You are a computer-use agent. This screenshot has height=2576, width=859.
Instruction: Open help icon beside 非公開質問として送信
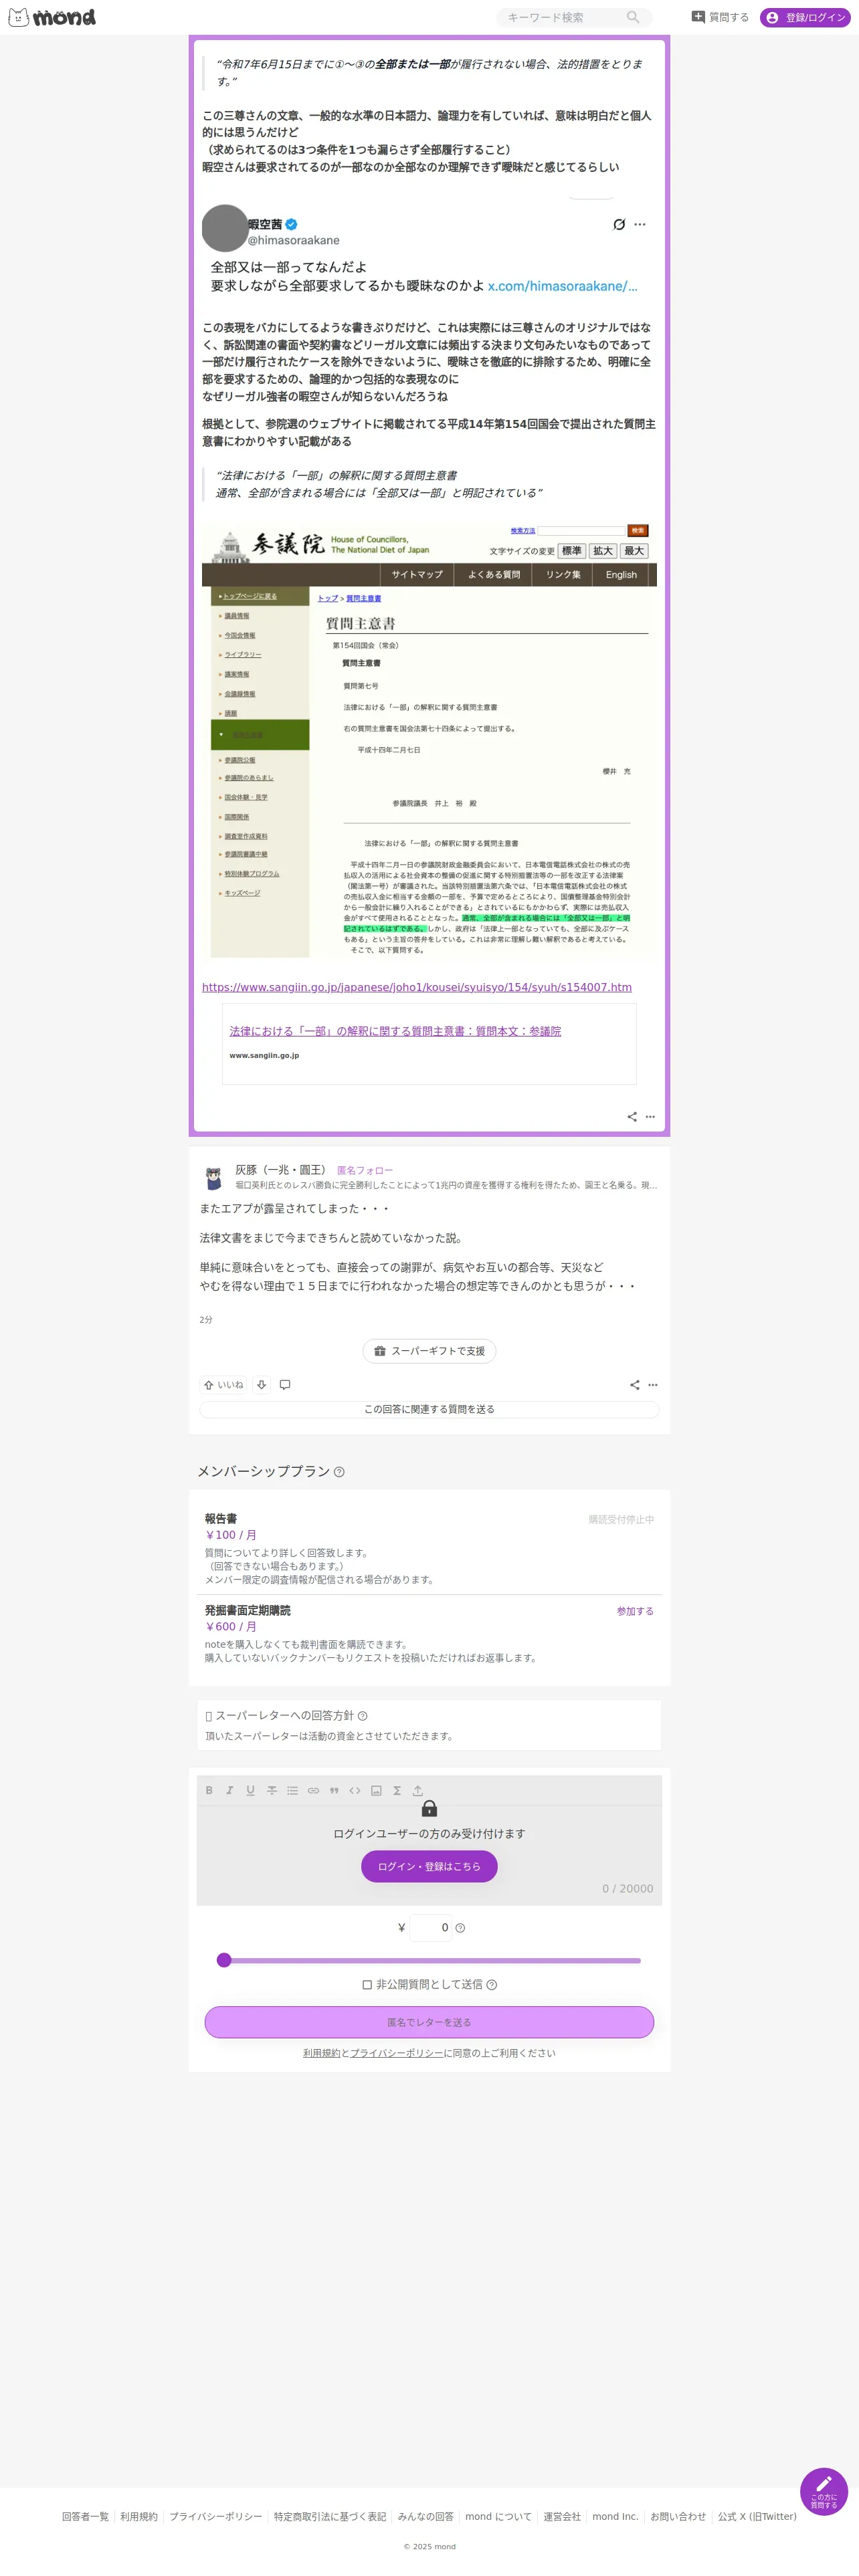pos(491,1984)
